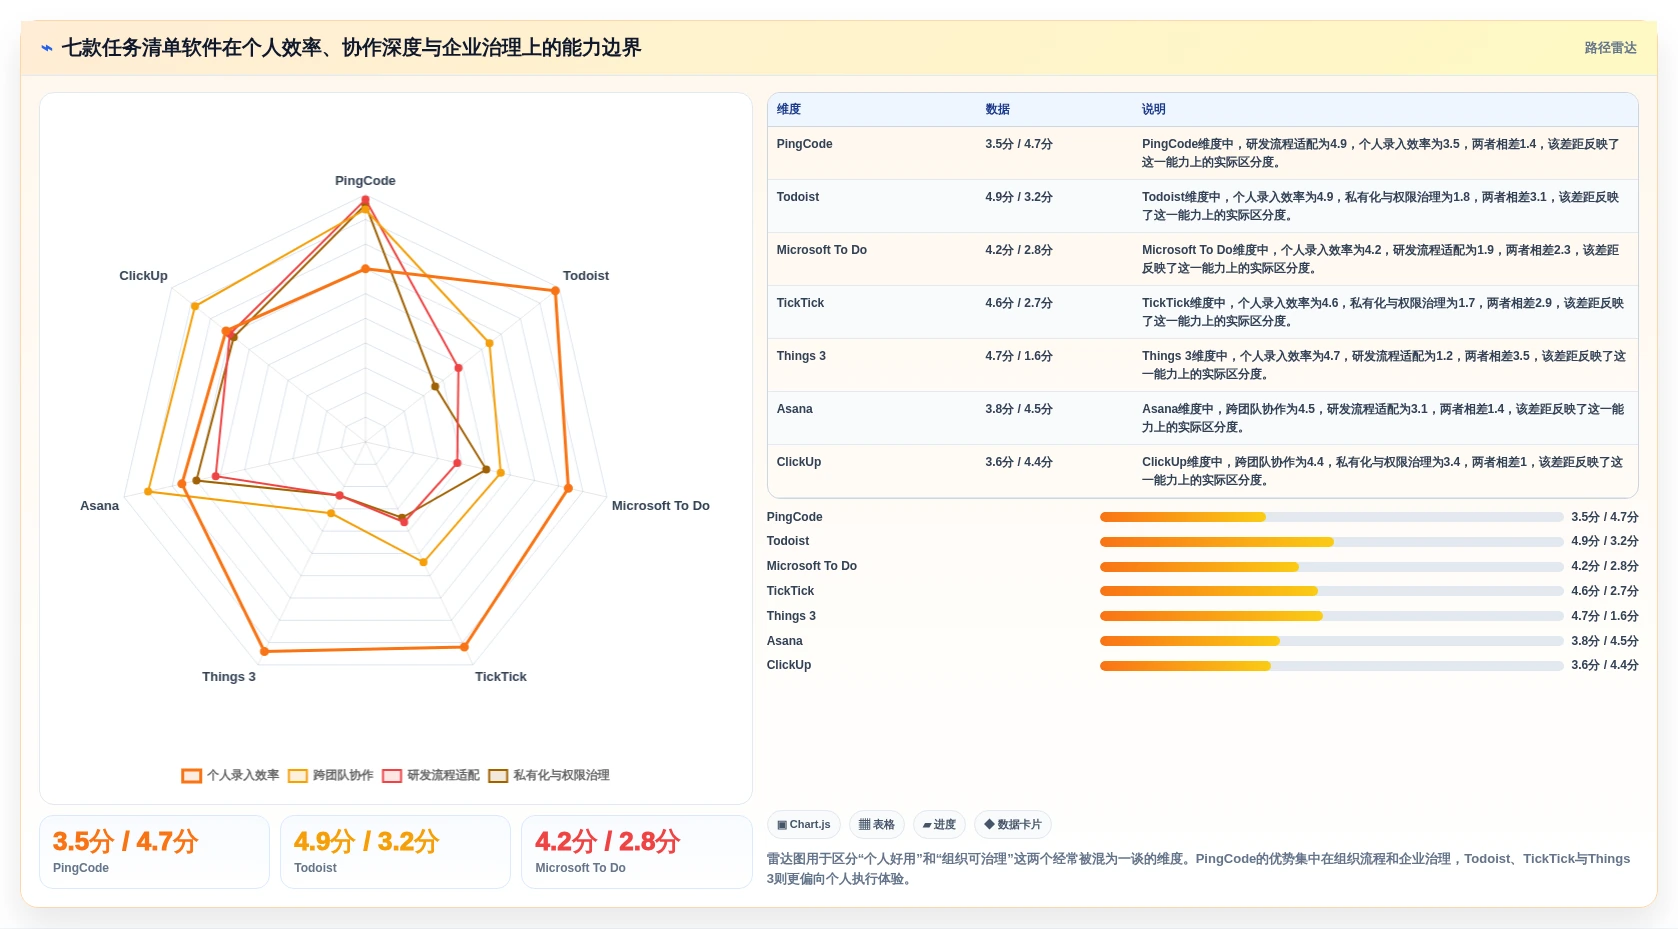Click the radar point at the PingCode peak

(x=365, y=200)
